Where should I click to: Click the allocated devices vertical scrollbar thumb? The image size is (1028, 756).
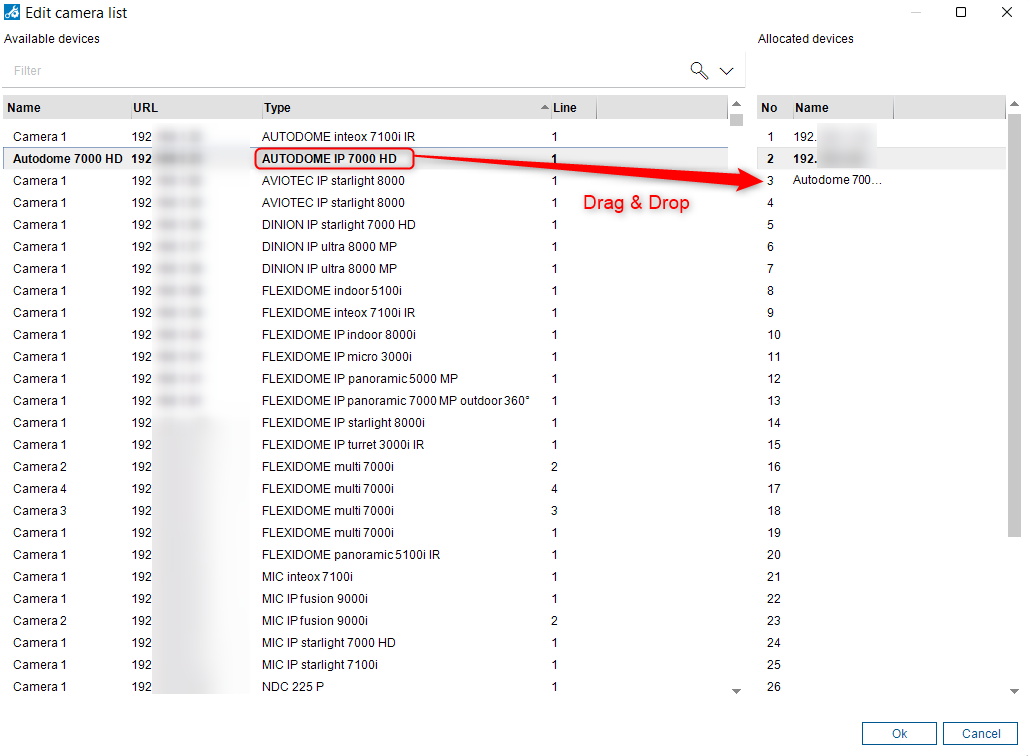tap(1014, 325)
